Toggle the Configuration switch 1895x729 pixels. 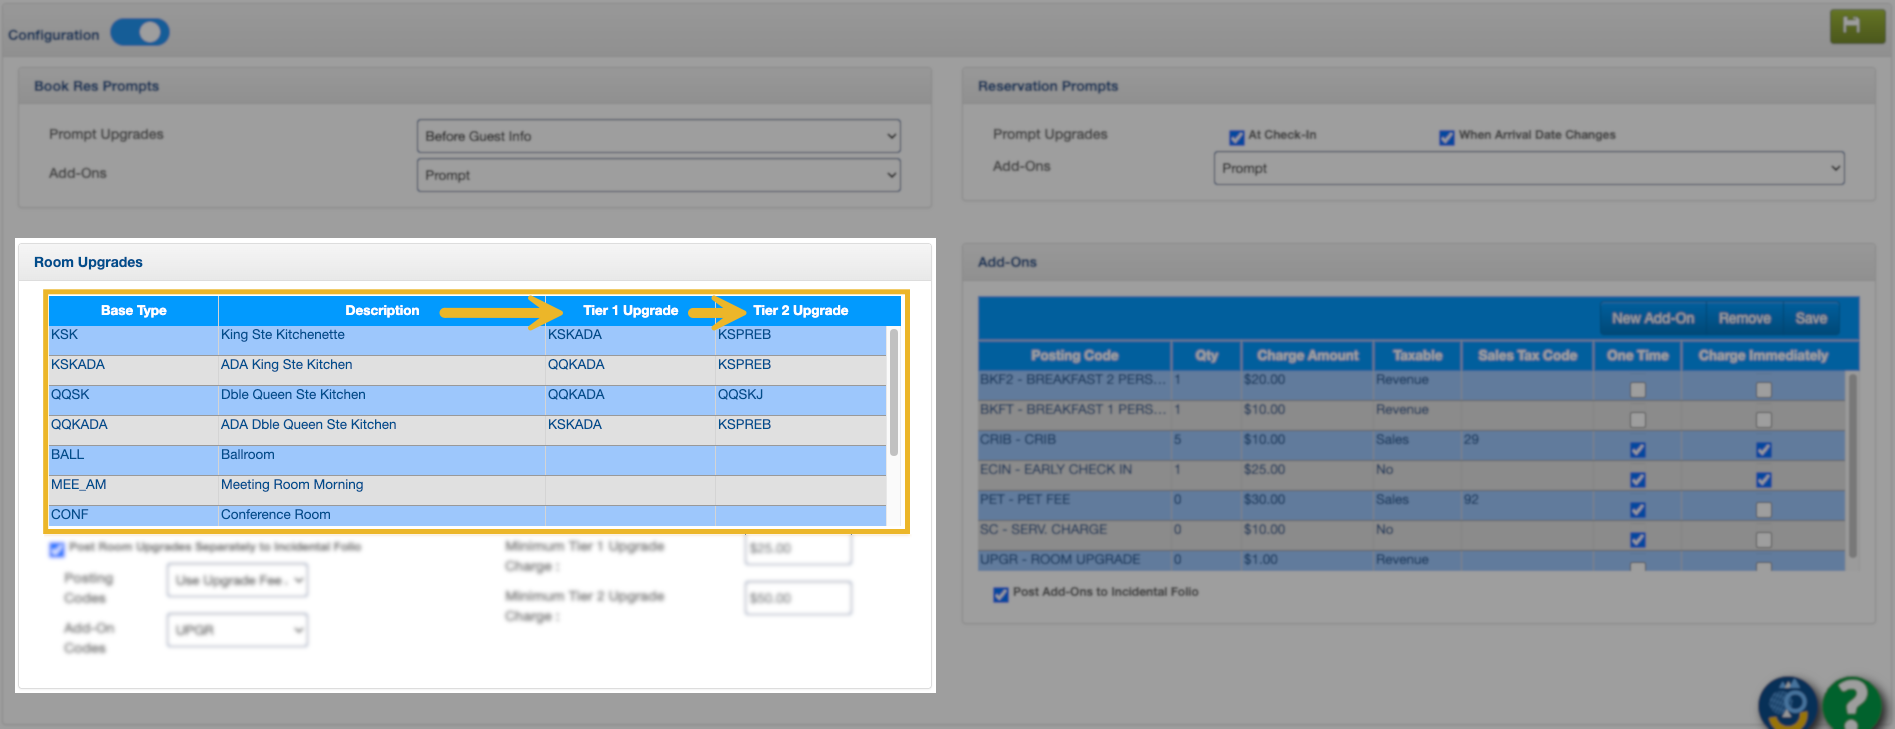(140, 33)
